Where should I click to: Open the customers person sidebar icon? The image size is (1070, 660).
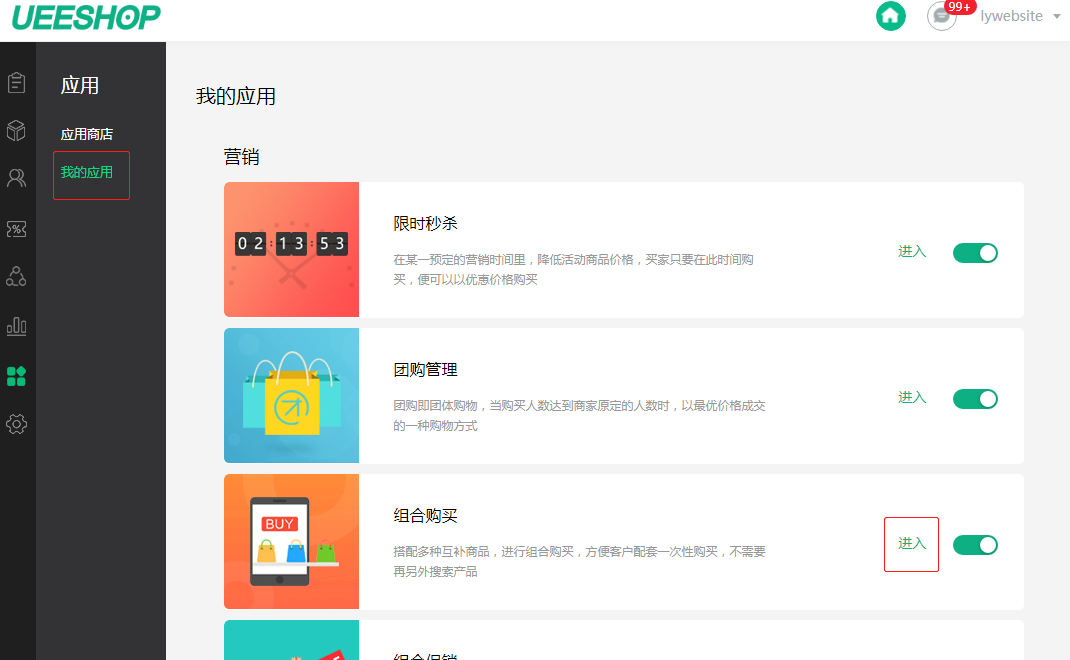(x=16, y=178)
